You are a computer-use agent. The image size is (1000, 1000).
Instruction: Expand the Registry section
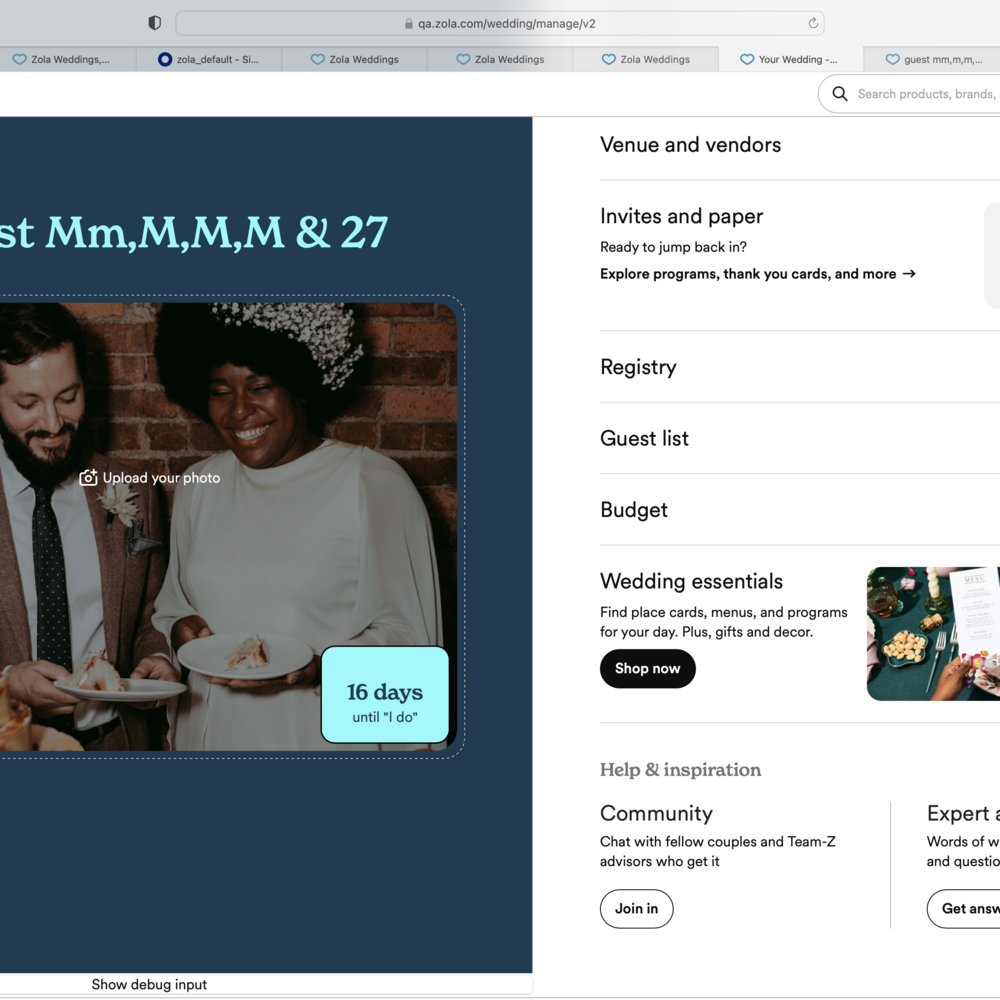click(638, 367)
